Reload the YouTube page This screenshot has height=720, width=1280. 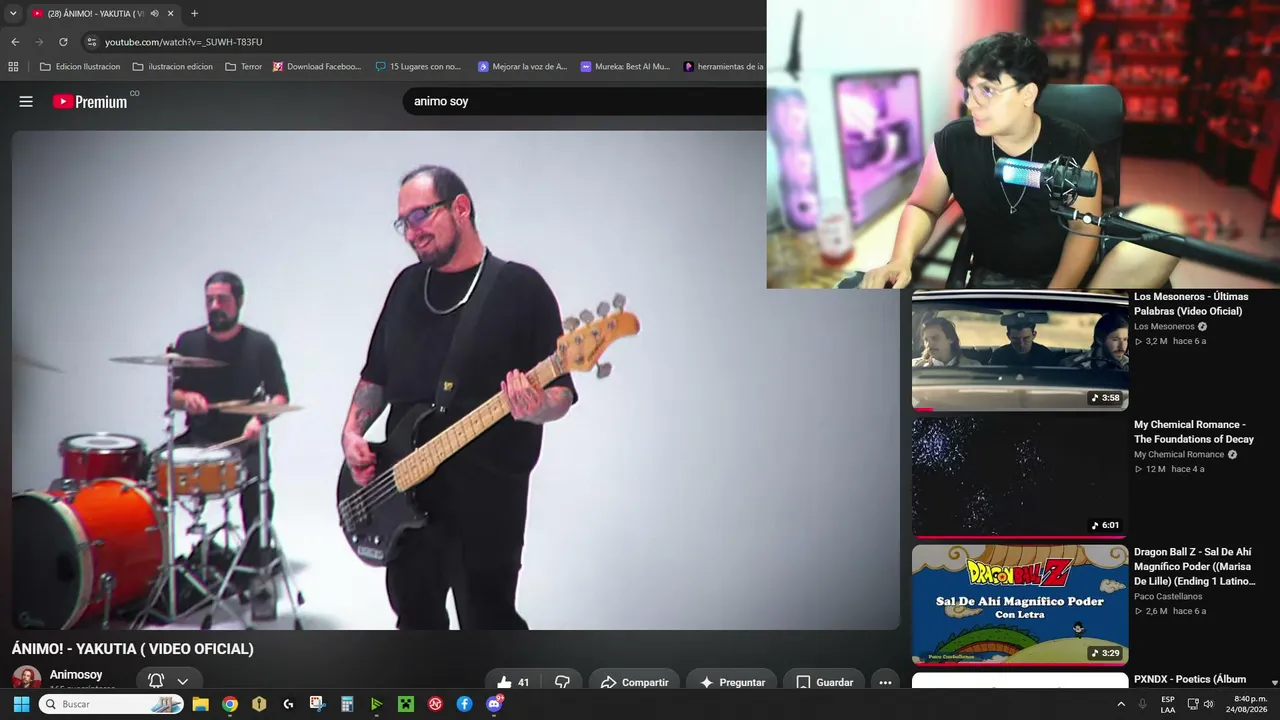coord(63,42)
